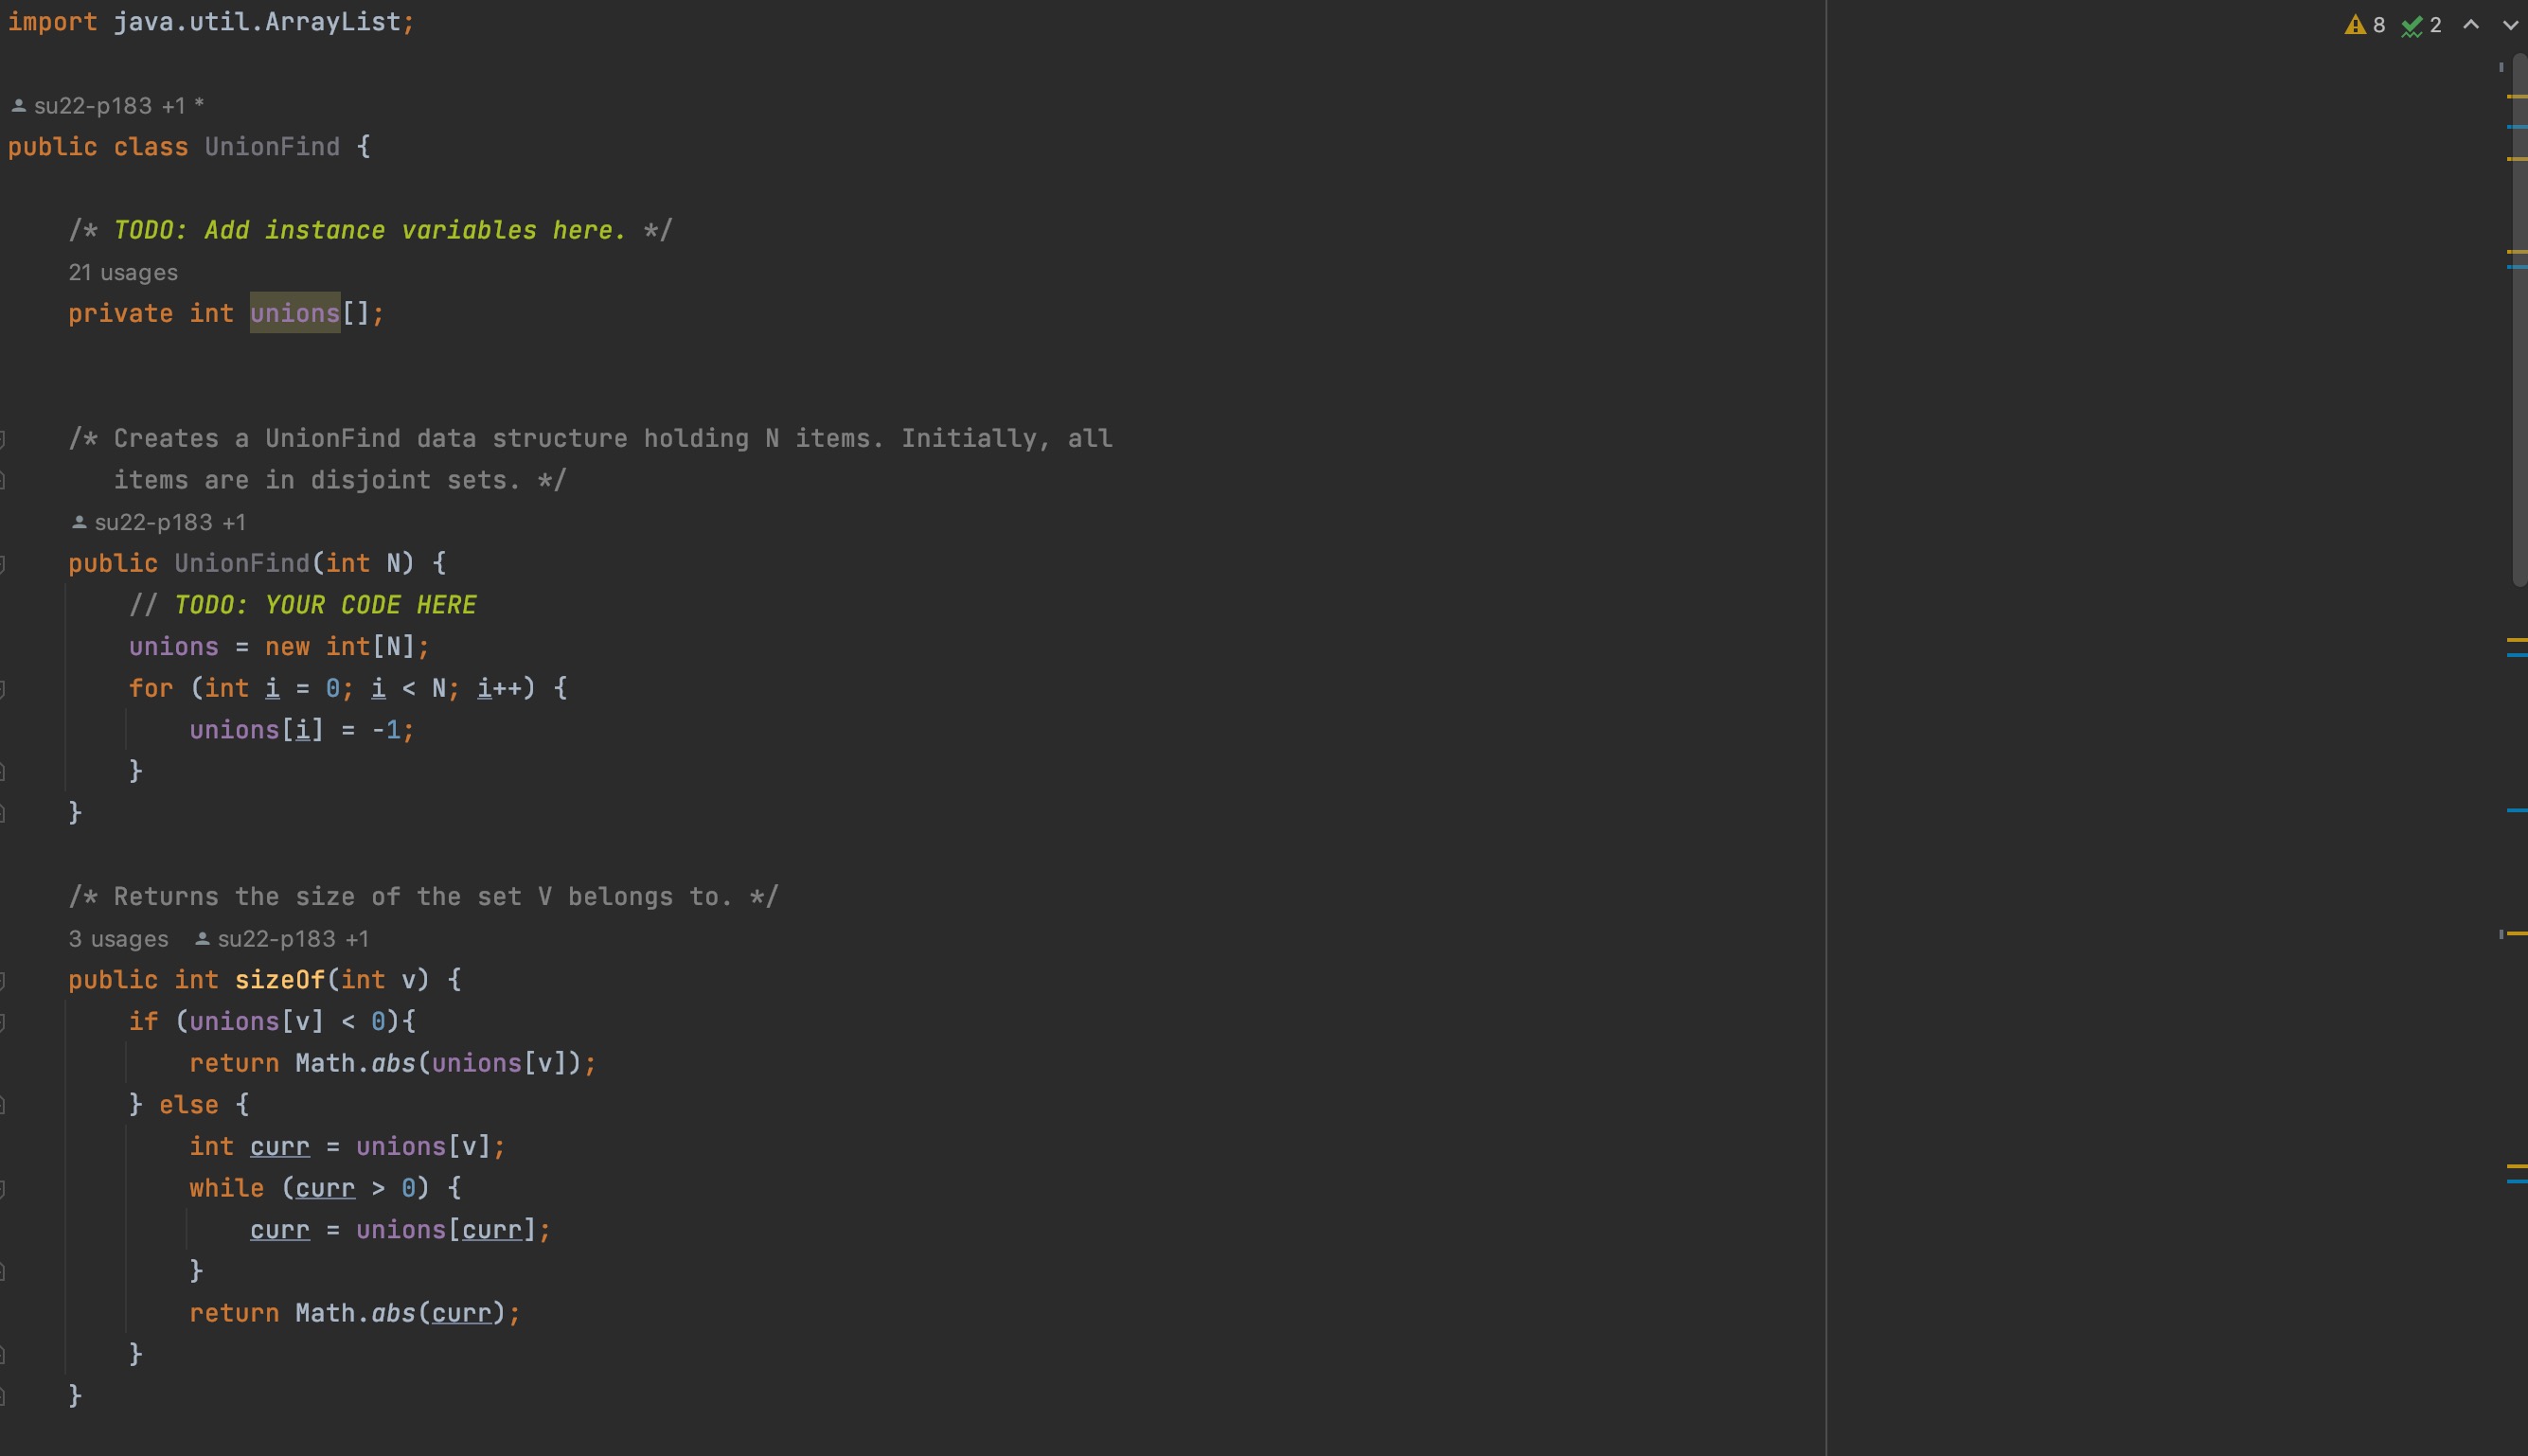The image size is (2528, 1456).
Task: Click 'su22-p183 +1' author hint above constructor
Action: (x=169, y=522)
